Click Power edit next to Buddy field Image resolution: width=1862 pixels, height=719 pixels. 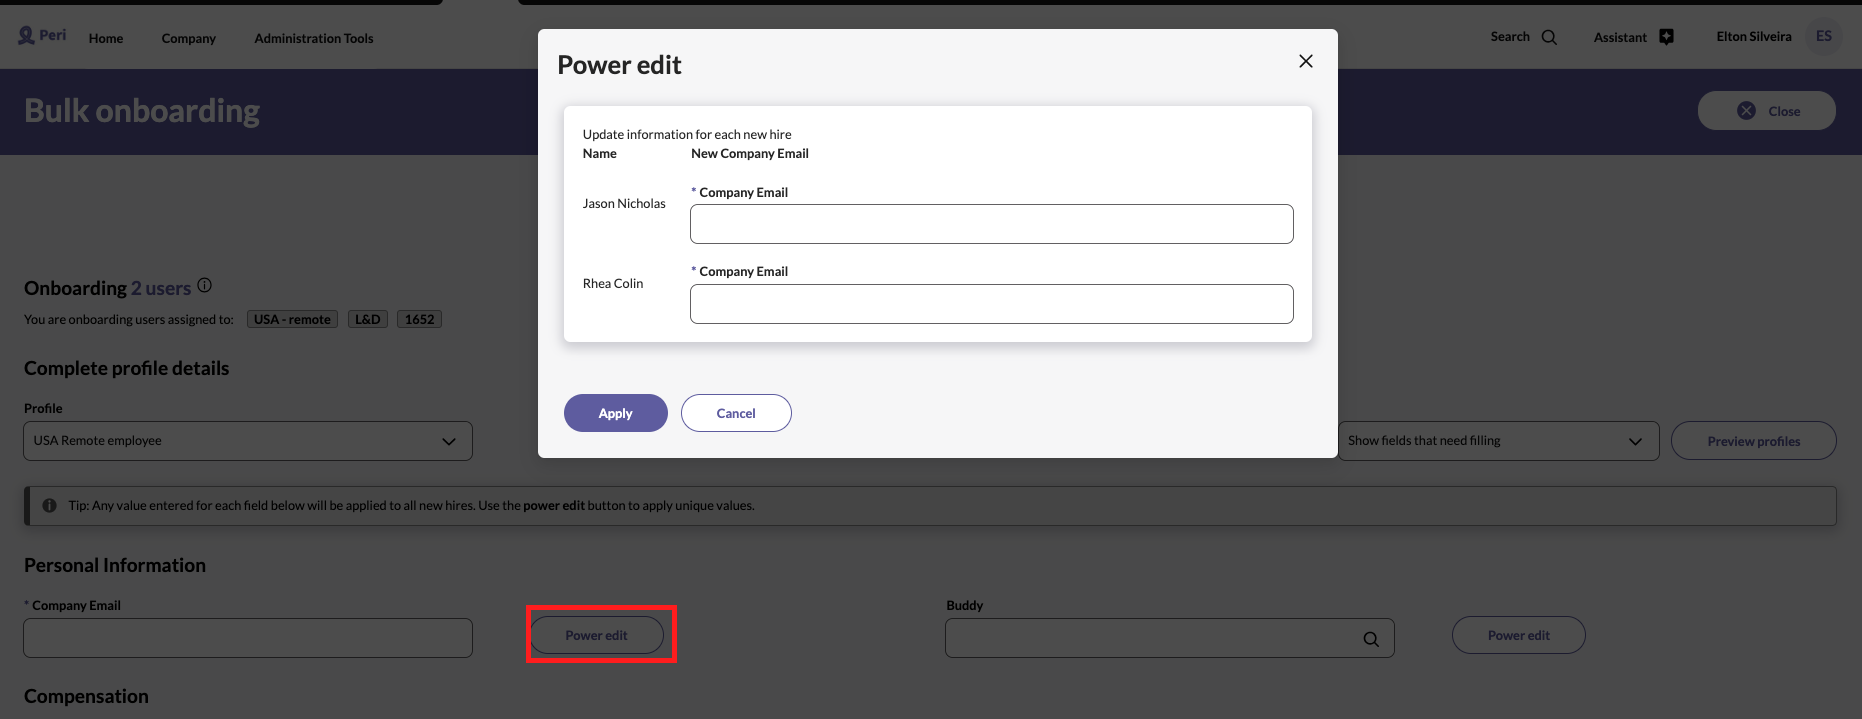tap(1518, 635)
